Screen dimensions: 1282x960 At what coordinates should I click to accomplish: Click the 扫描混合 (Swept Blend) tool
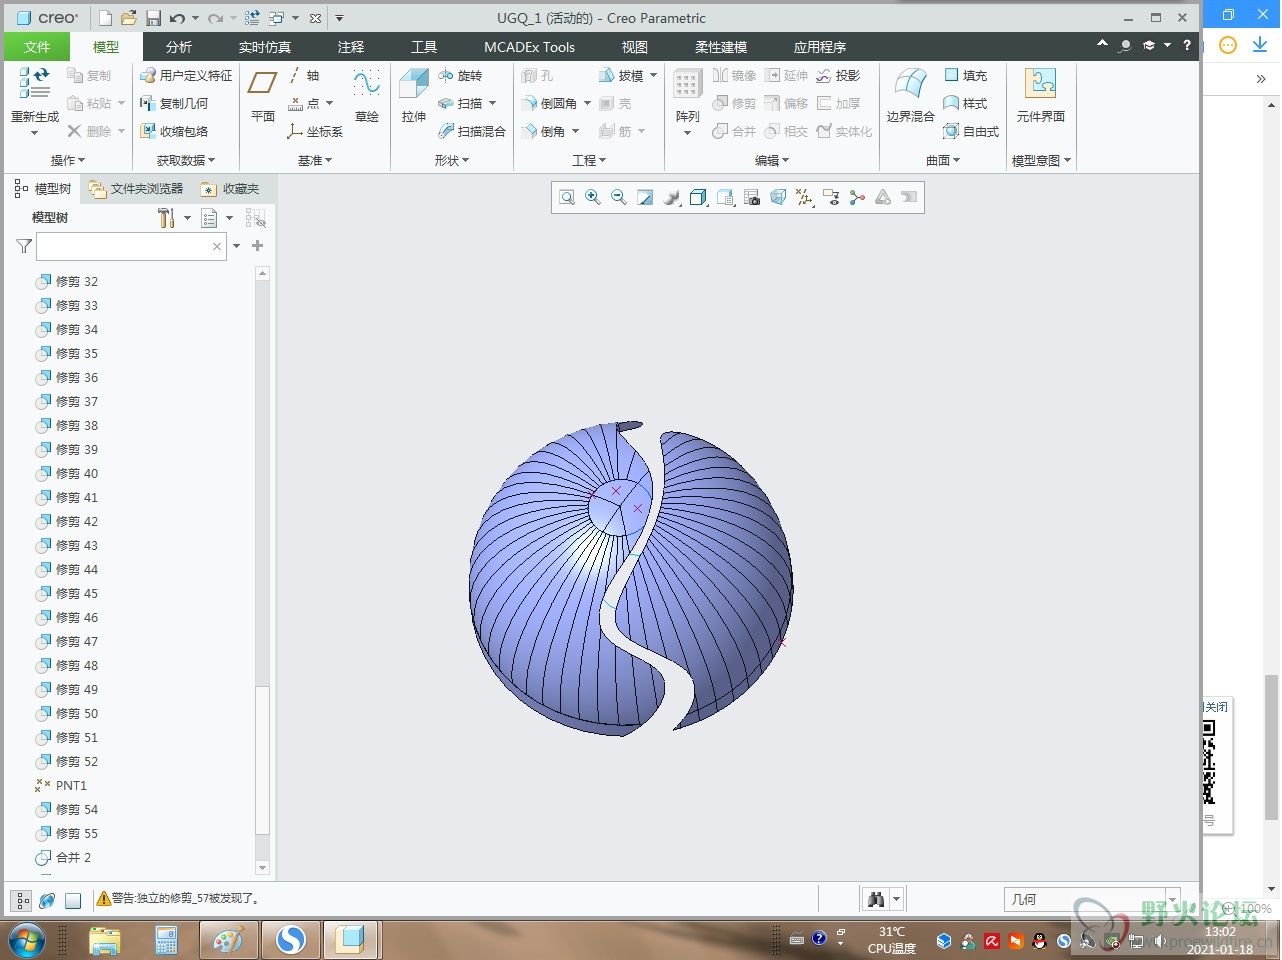(x=472, y=131)
